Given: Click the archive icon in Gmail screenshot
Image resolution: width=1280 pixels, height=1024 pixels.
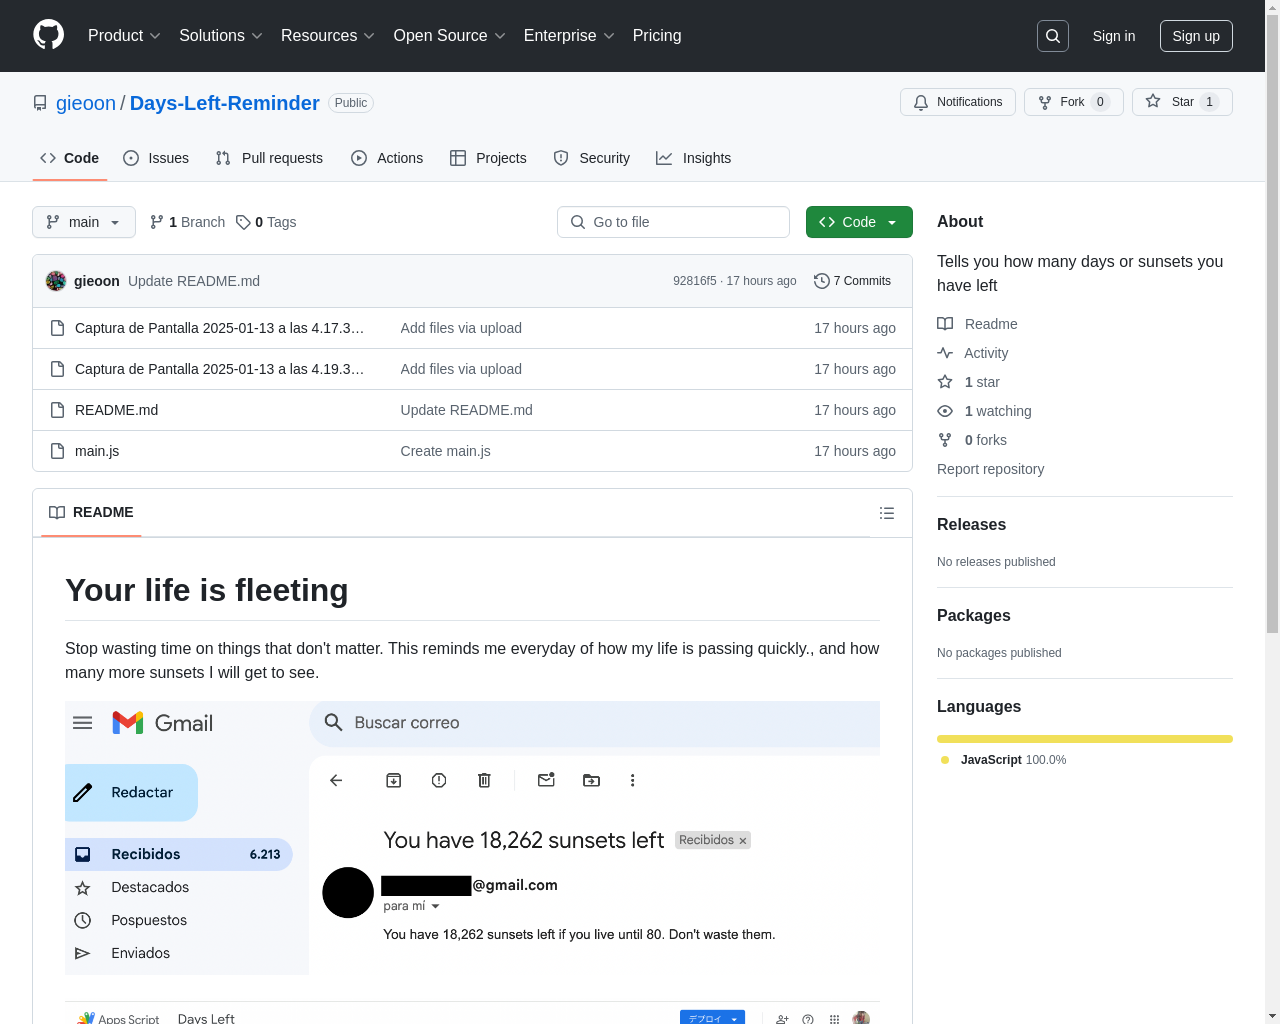Looking at the screenshot, I should coord(394,780).
